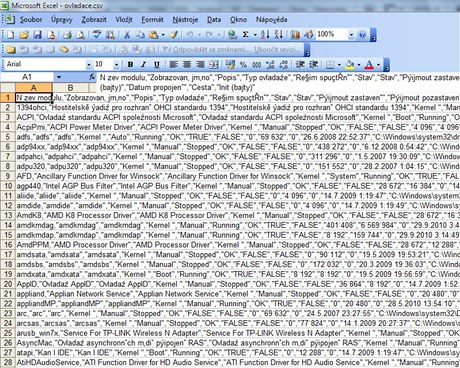Activate the Format Painter brush
The height and width of the screenshot is (368, 460).
(x=174, y=35)
